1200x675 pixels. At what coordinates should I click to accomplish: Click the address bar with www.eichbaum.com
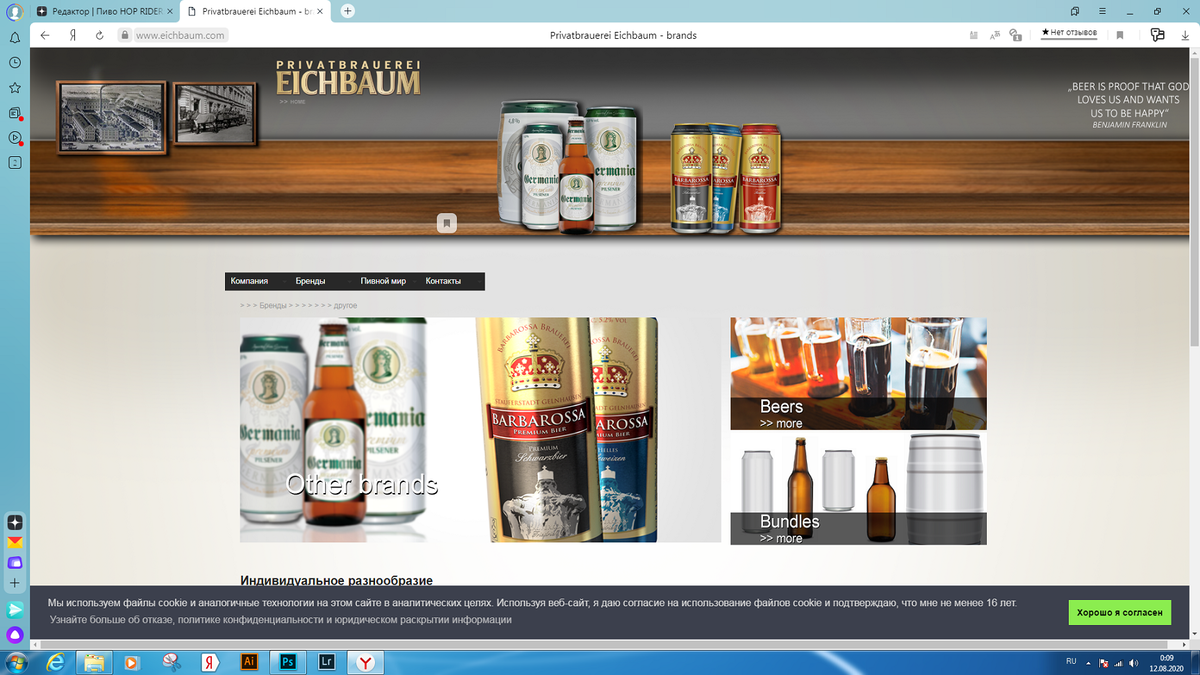(180, 35)
